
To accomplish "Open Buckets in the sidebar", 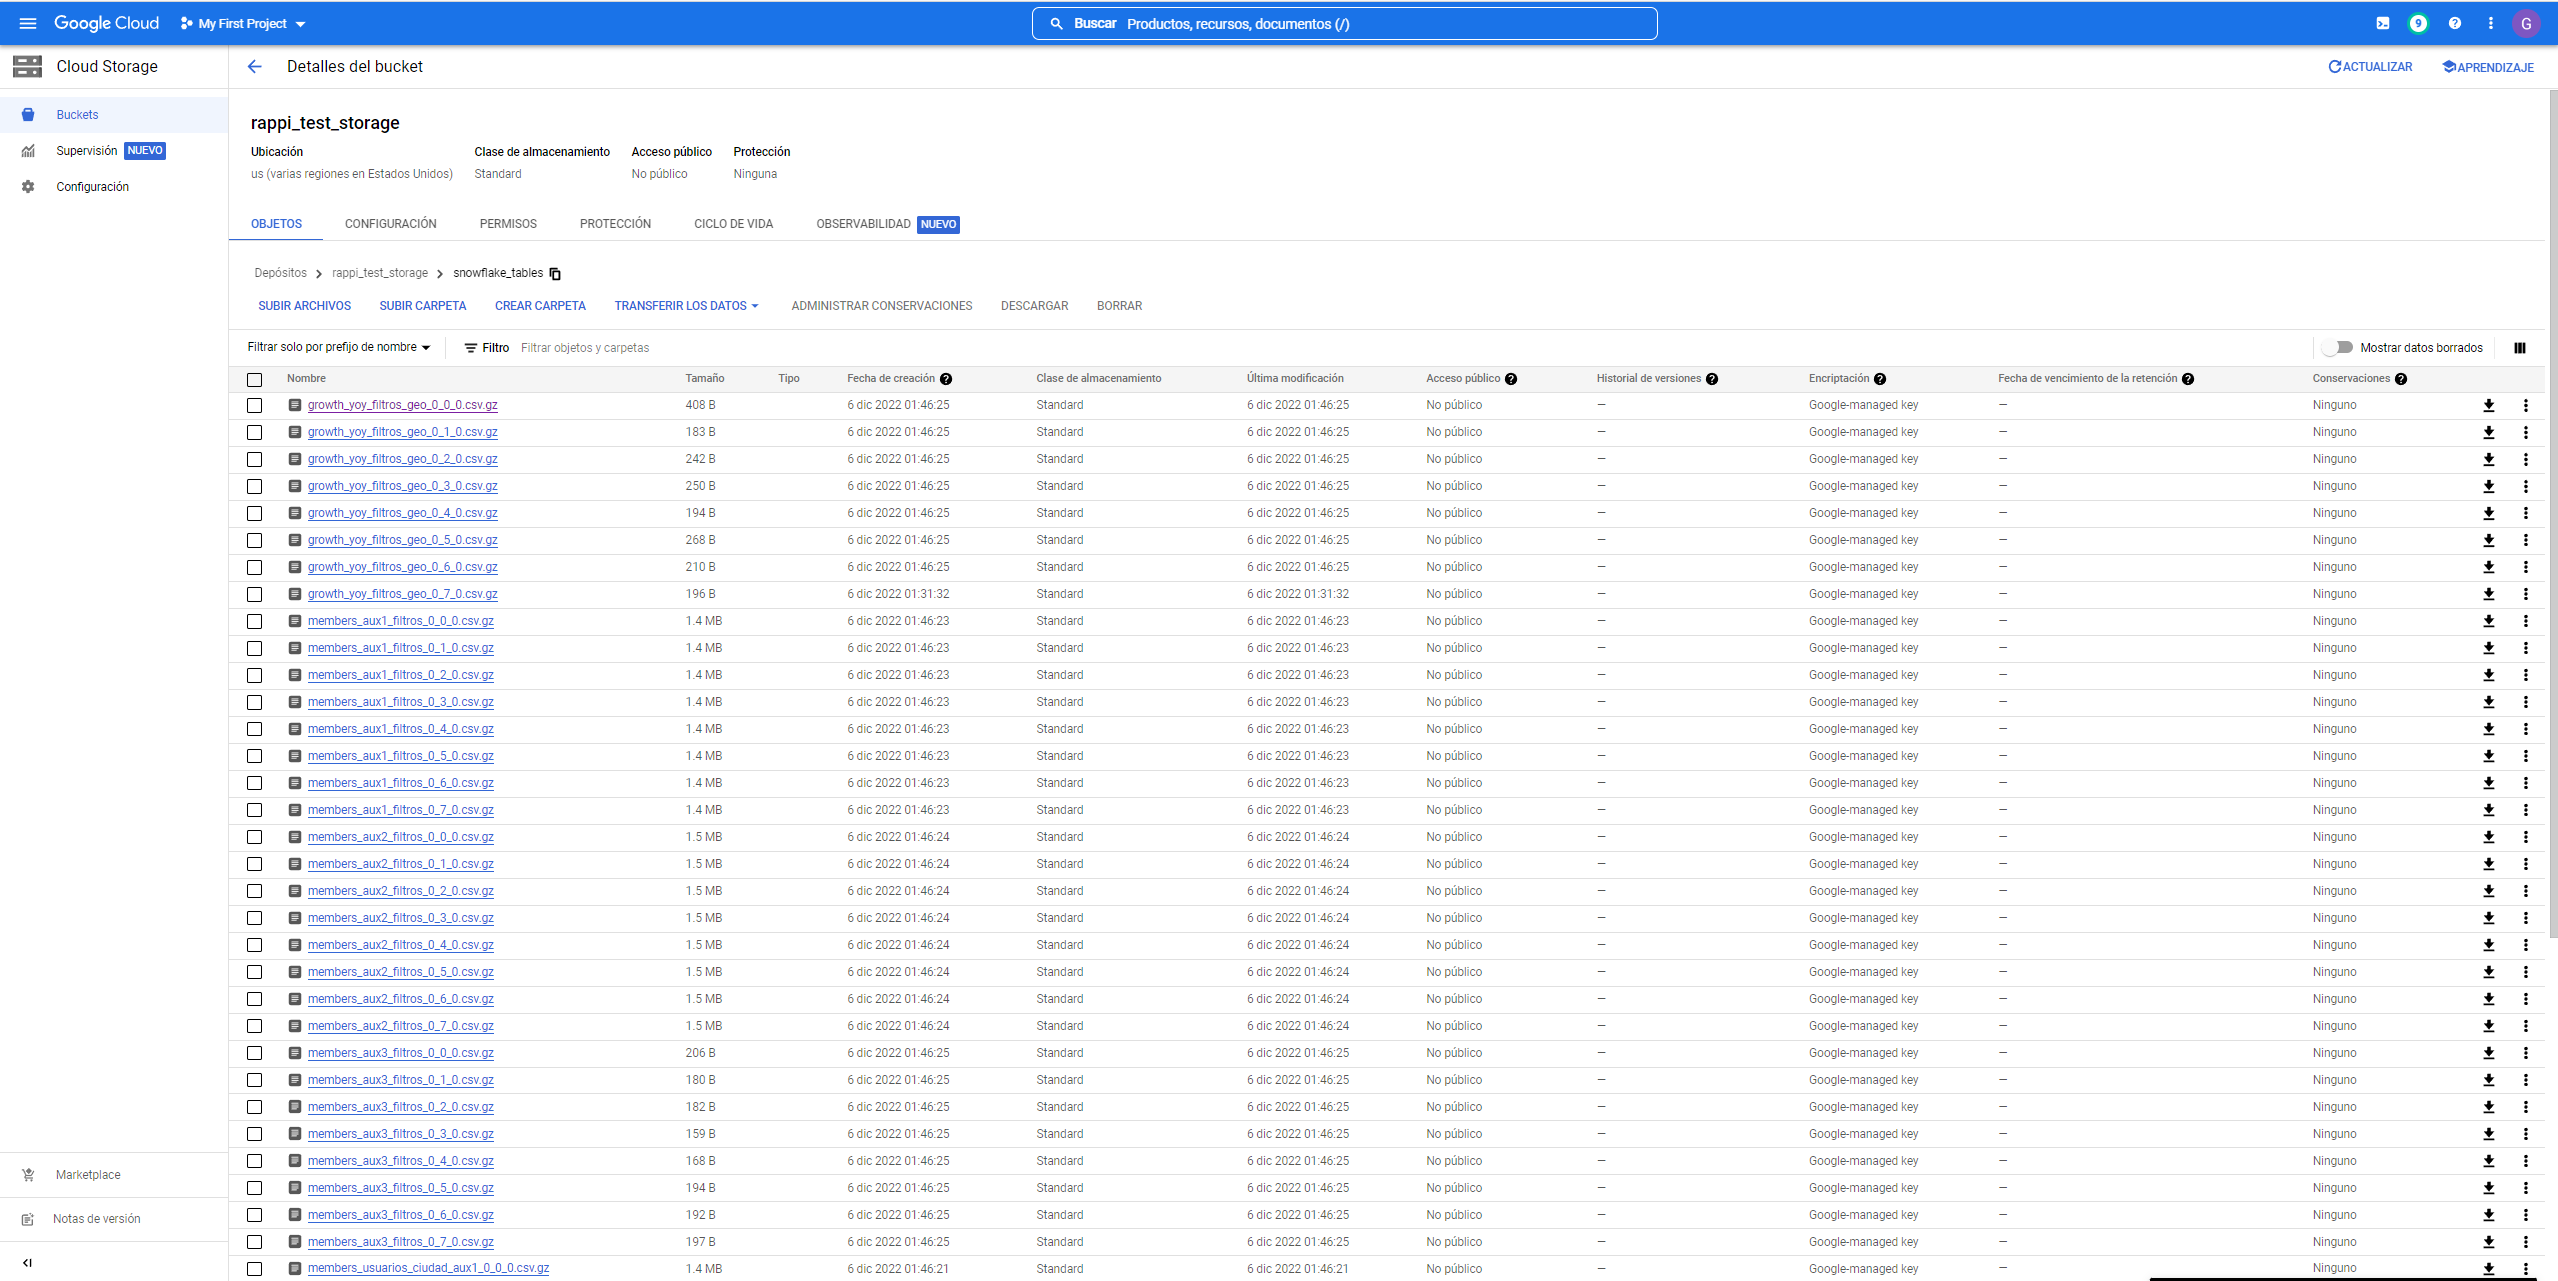I will [x=114, y=115].
